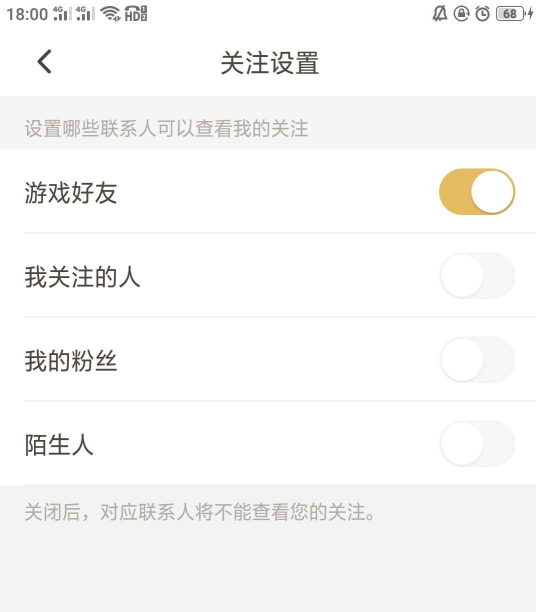Turn on the 陌生人 switch

(477, 444)
